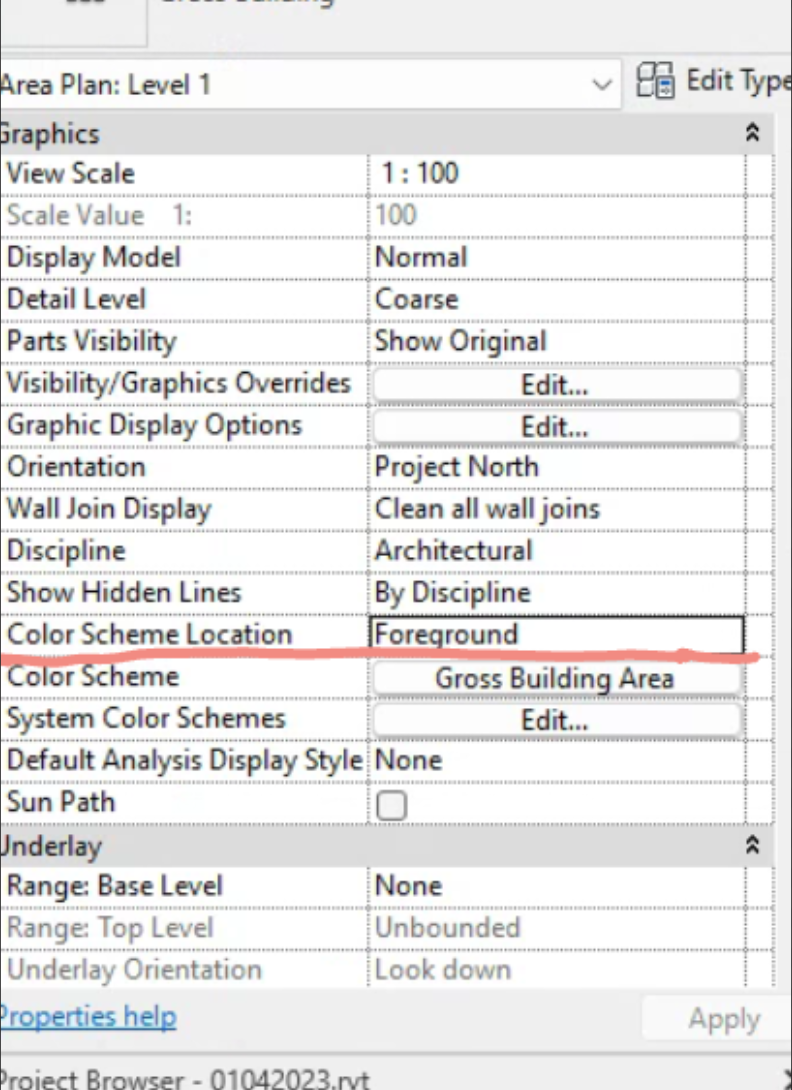Screen dimensions: 792x1090
Task: Select Show Hidden Lines By Discipline value
Action: [x=557, y=592]
